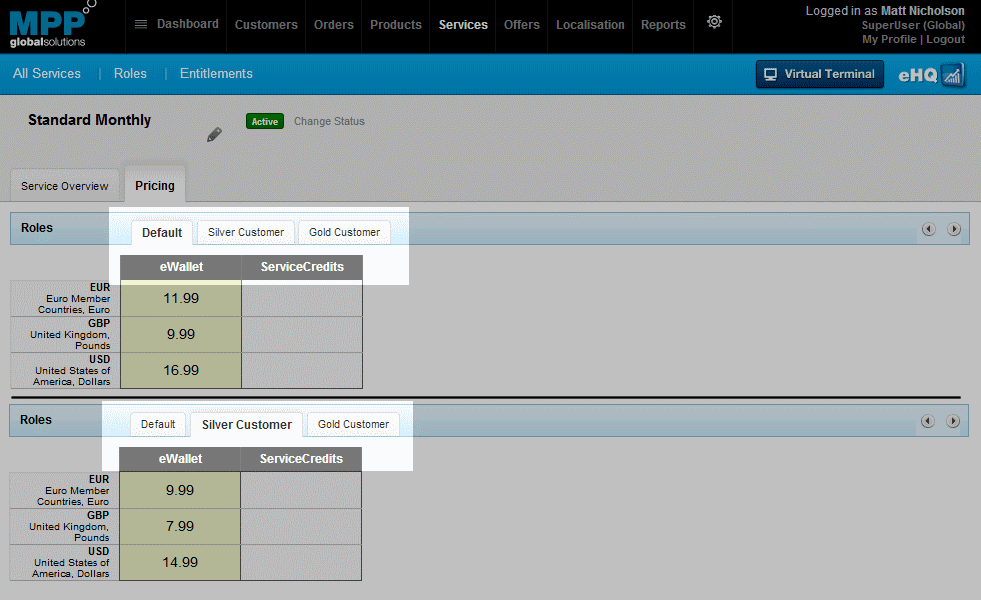Select Gold Customer tab in first Roles bar

pyautogui.click(x=344, y=232)
